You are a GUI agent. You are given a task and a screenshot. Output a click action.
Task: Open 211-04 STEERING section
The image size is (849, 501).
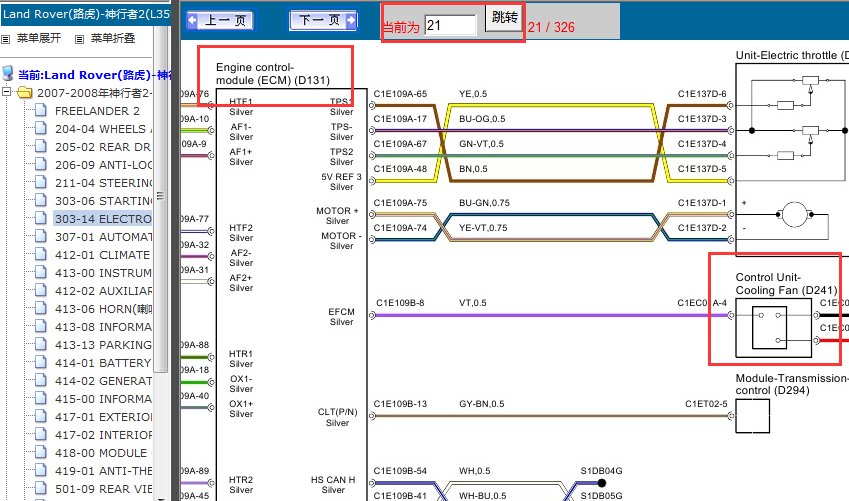(103, 183)
